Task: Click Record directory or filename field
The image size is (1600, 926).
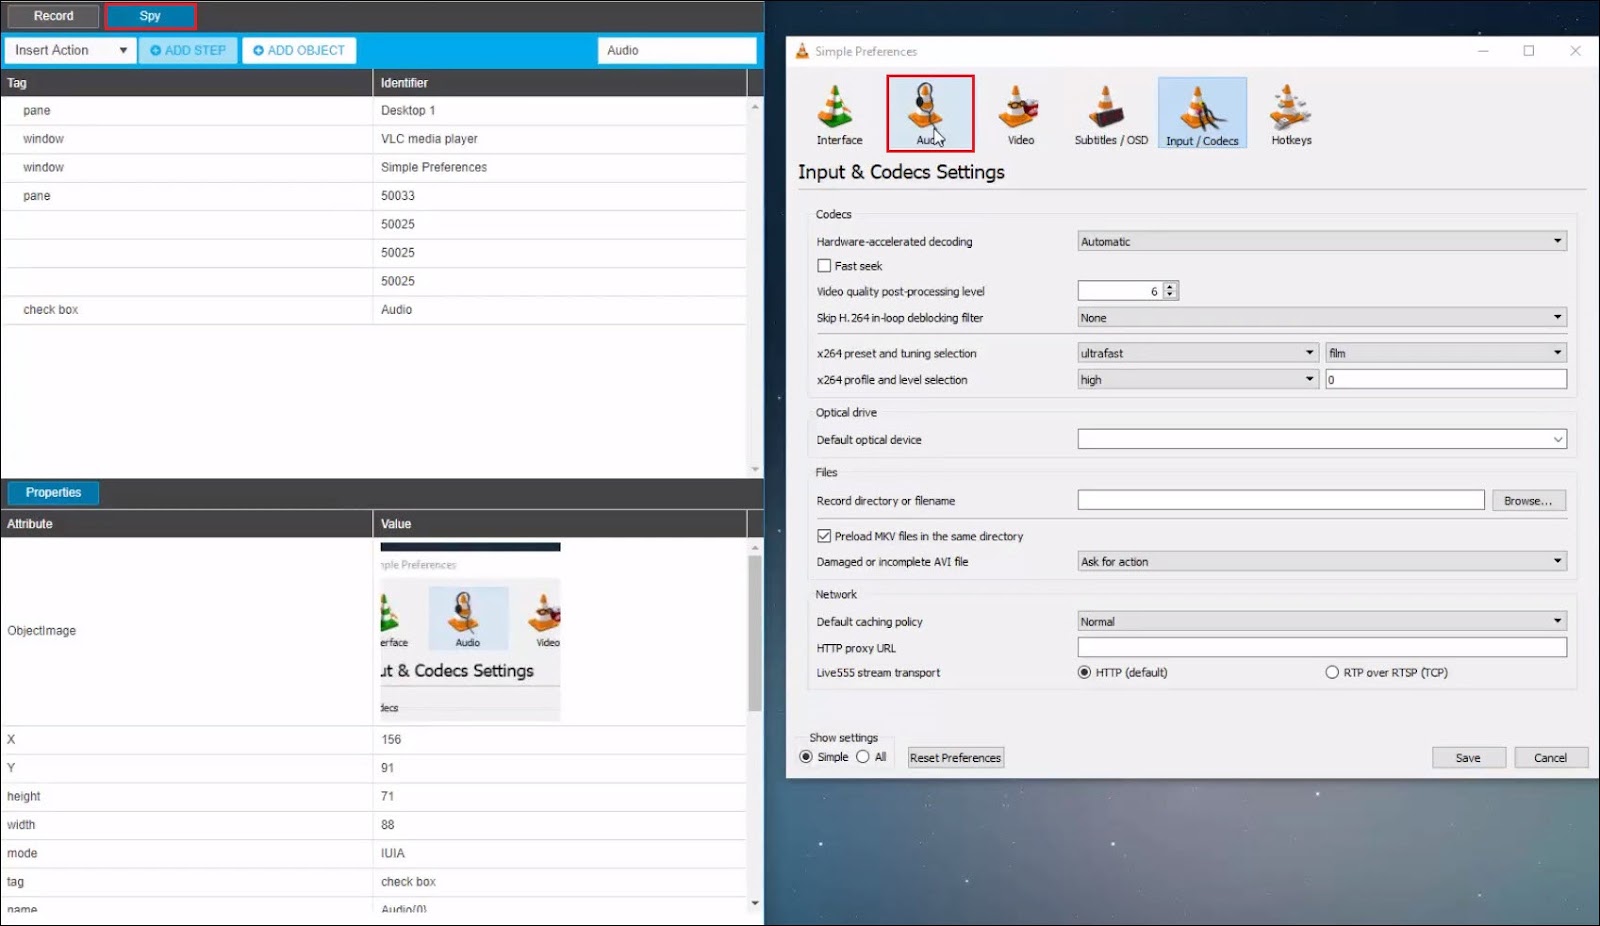Action: coord(1281,500)
